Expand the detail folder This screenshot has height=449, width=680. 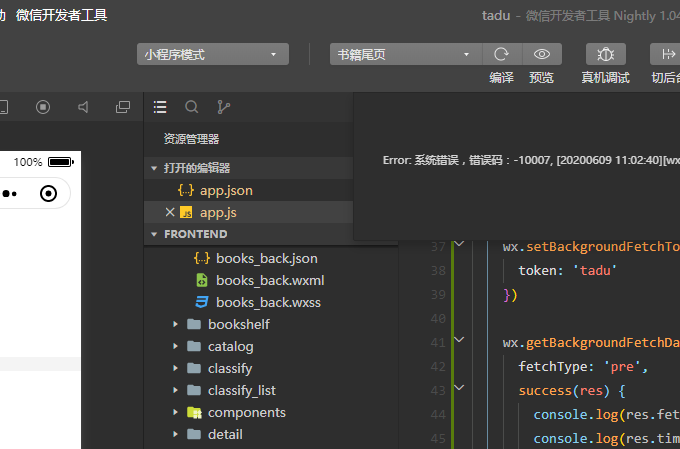(175, 434)
